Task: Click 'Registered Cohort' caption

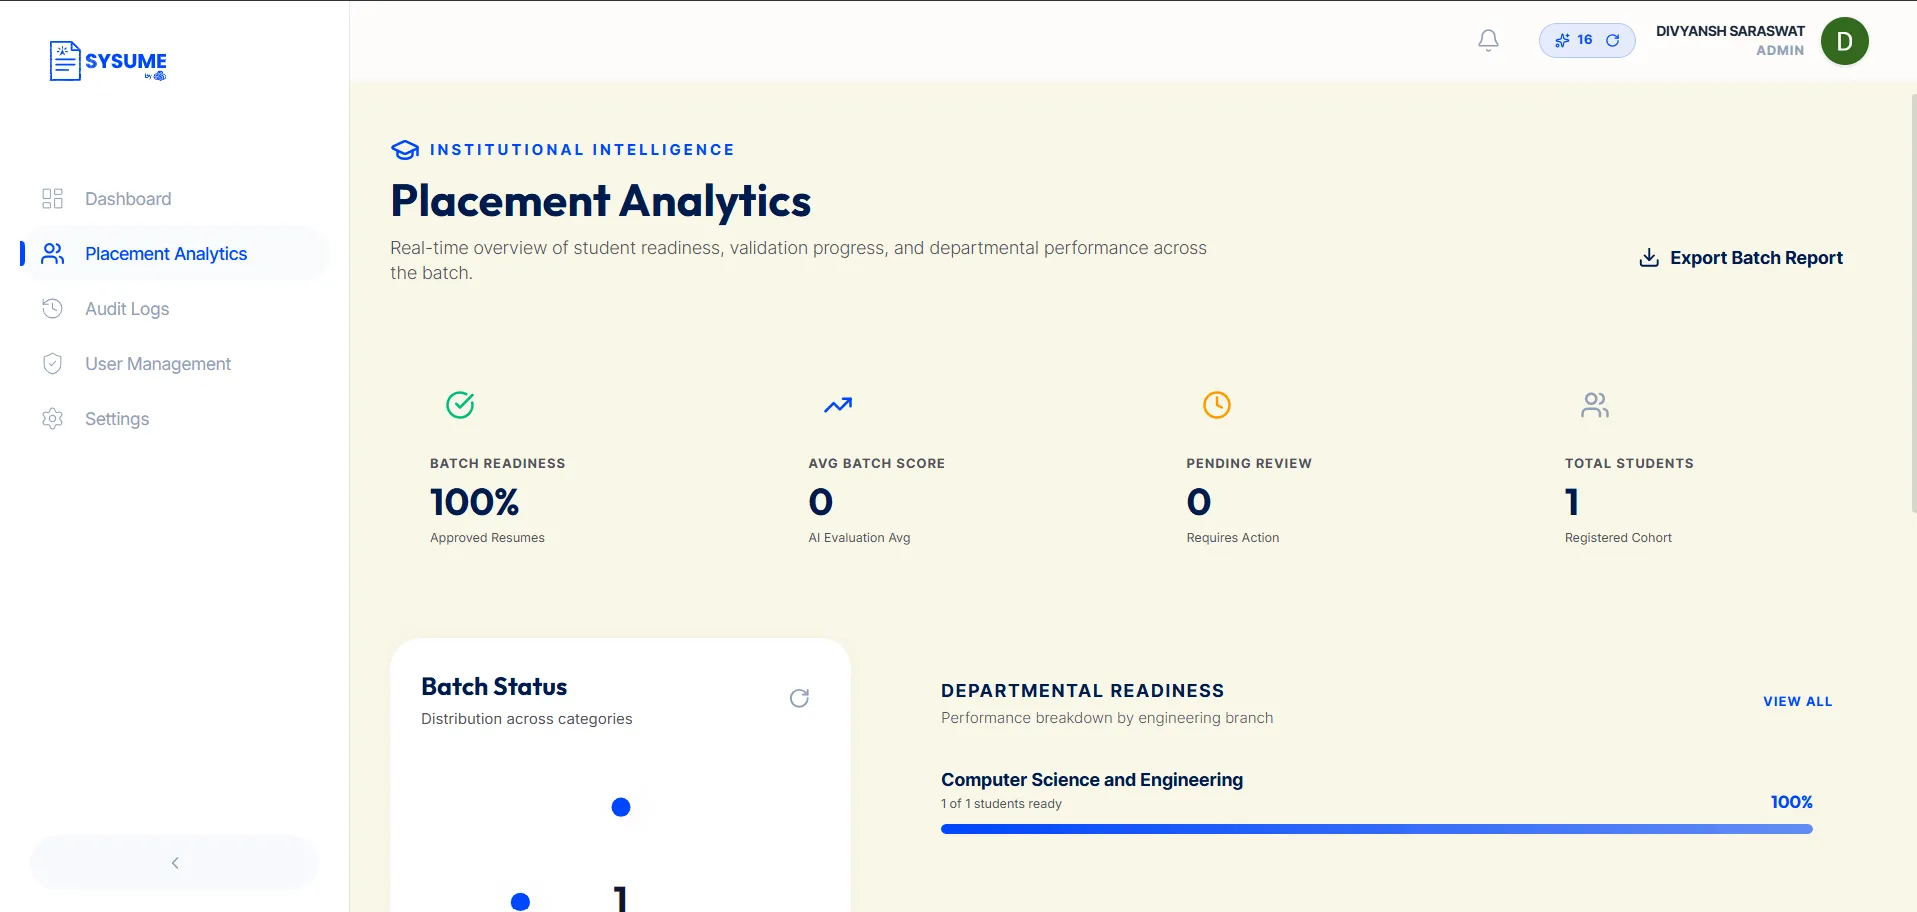Action: [1618, 537]
